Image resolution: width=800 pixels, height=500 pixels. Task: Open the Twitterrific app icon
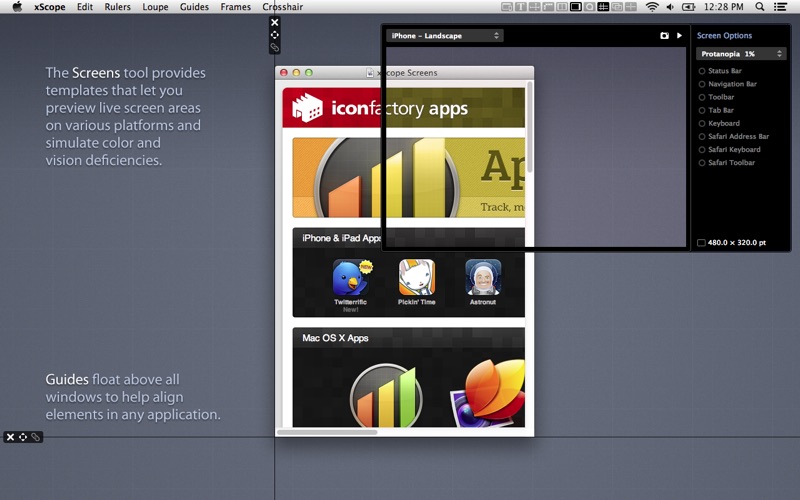click(350, 278)
